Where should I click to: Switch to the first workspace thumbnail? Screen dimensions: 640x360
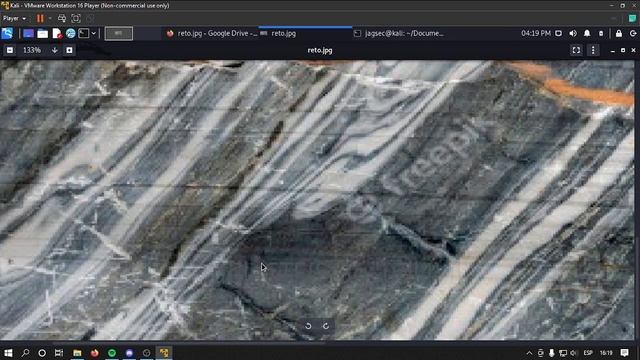(119, 33)
